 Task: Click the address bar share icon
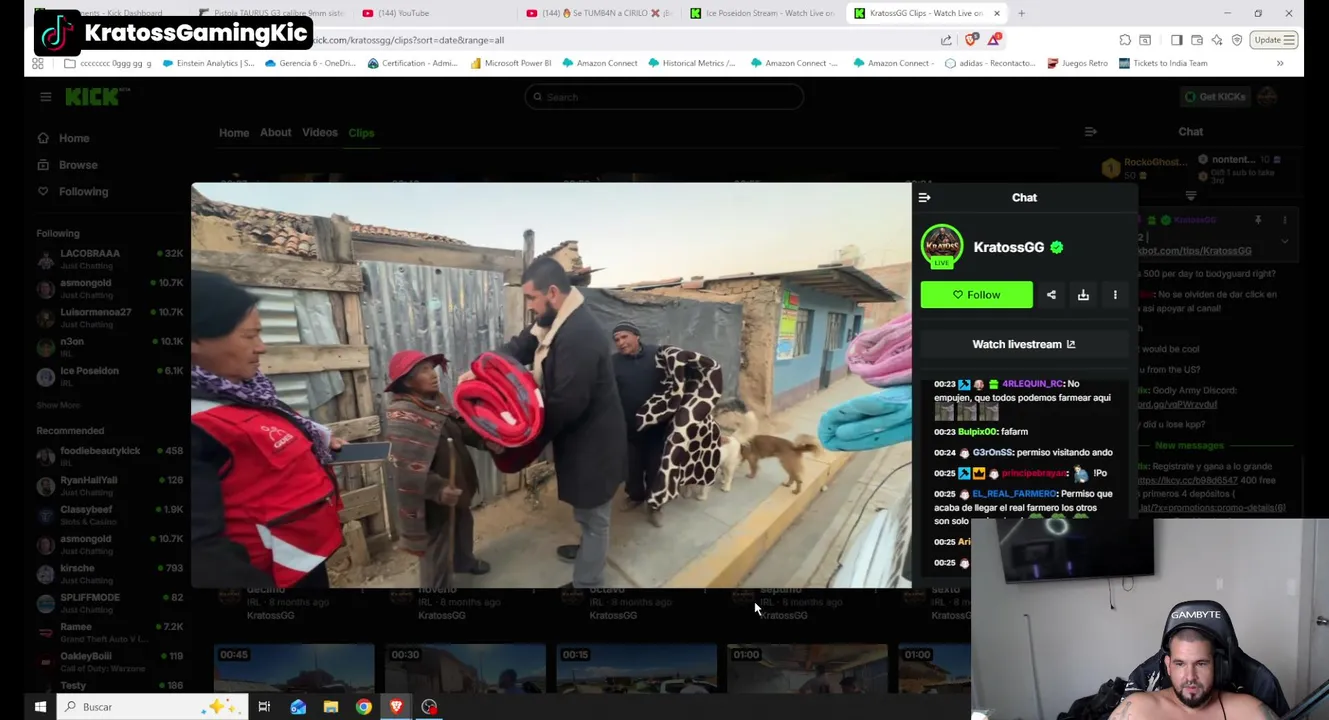[946, 40]
